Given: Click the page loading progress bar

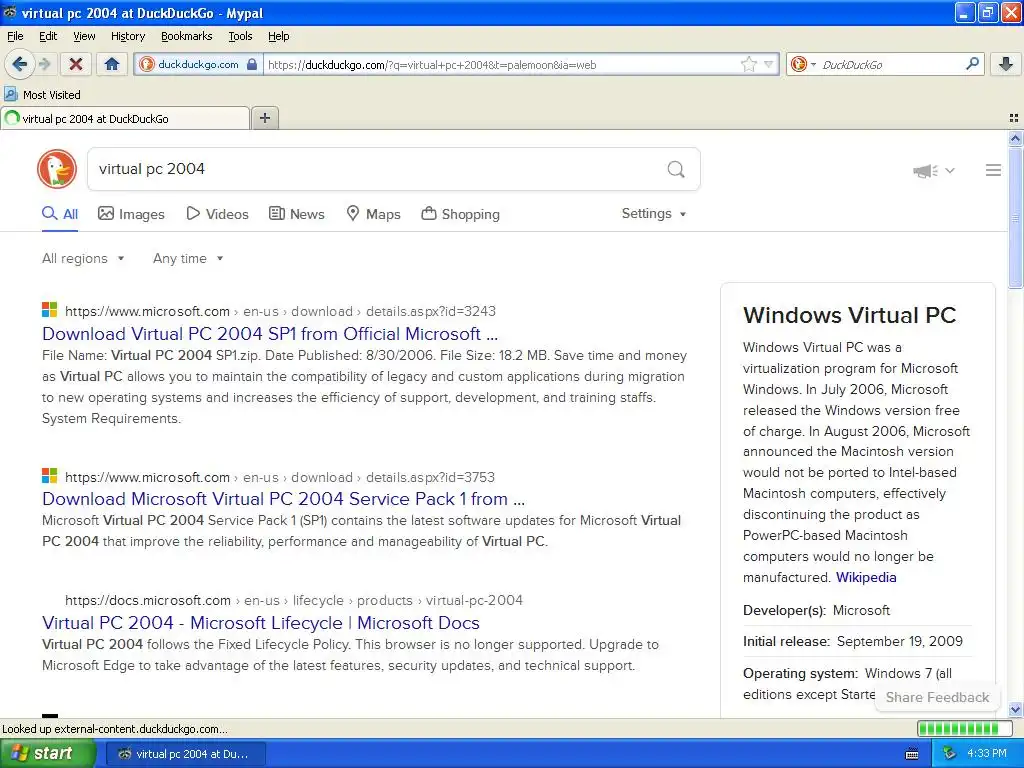Looking at the screenshot, I should click(964, 728).
